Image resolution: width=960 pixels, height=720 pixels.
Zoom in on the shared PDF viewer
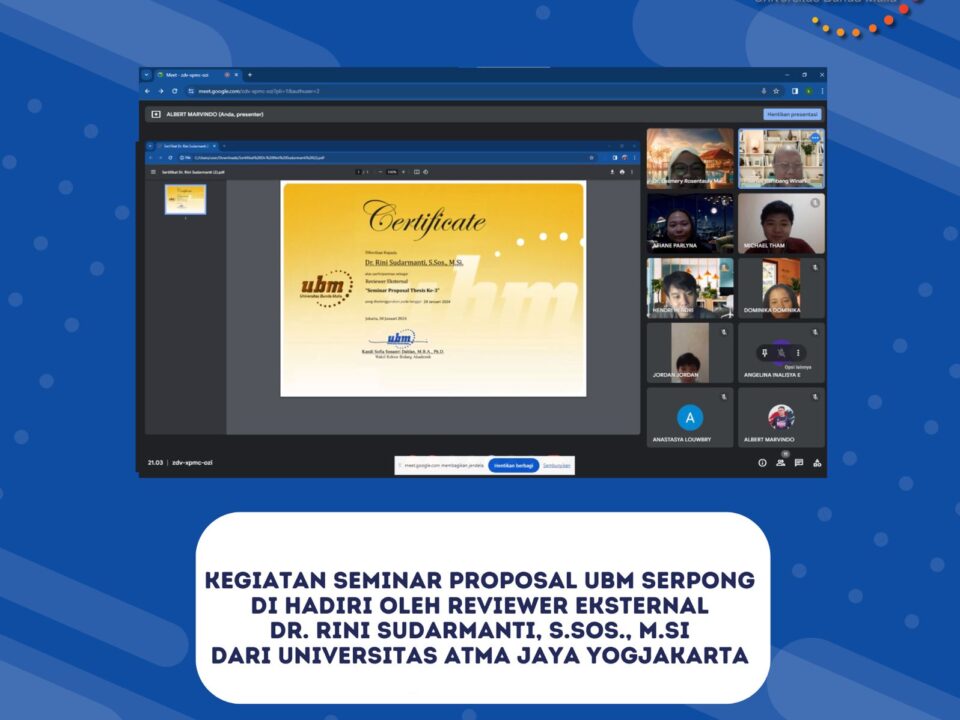click(403, 172)
